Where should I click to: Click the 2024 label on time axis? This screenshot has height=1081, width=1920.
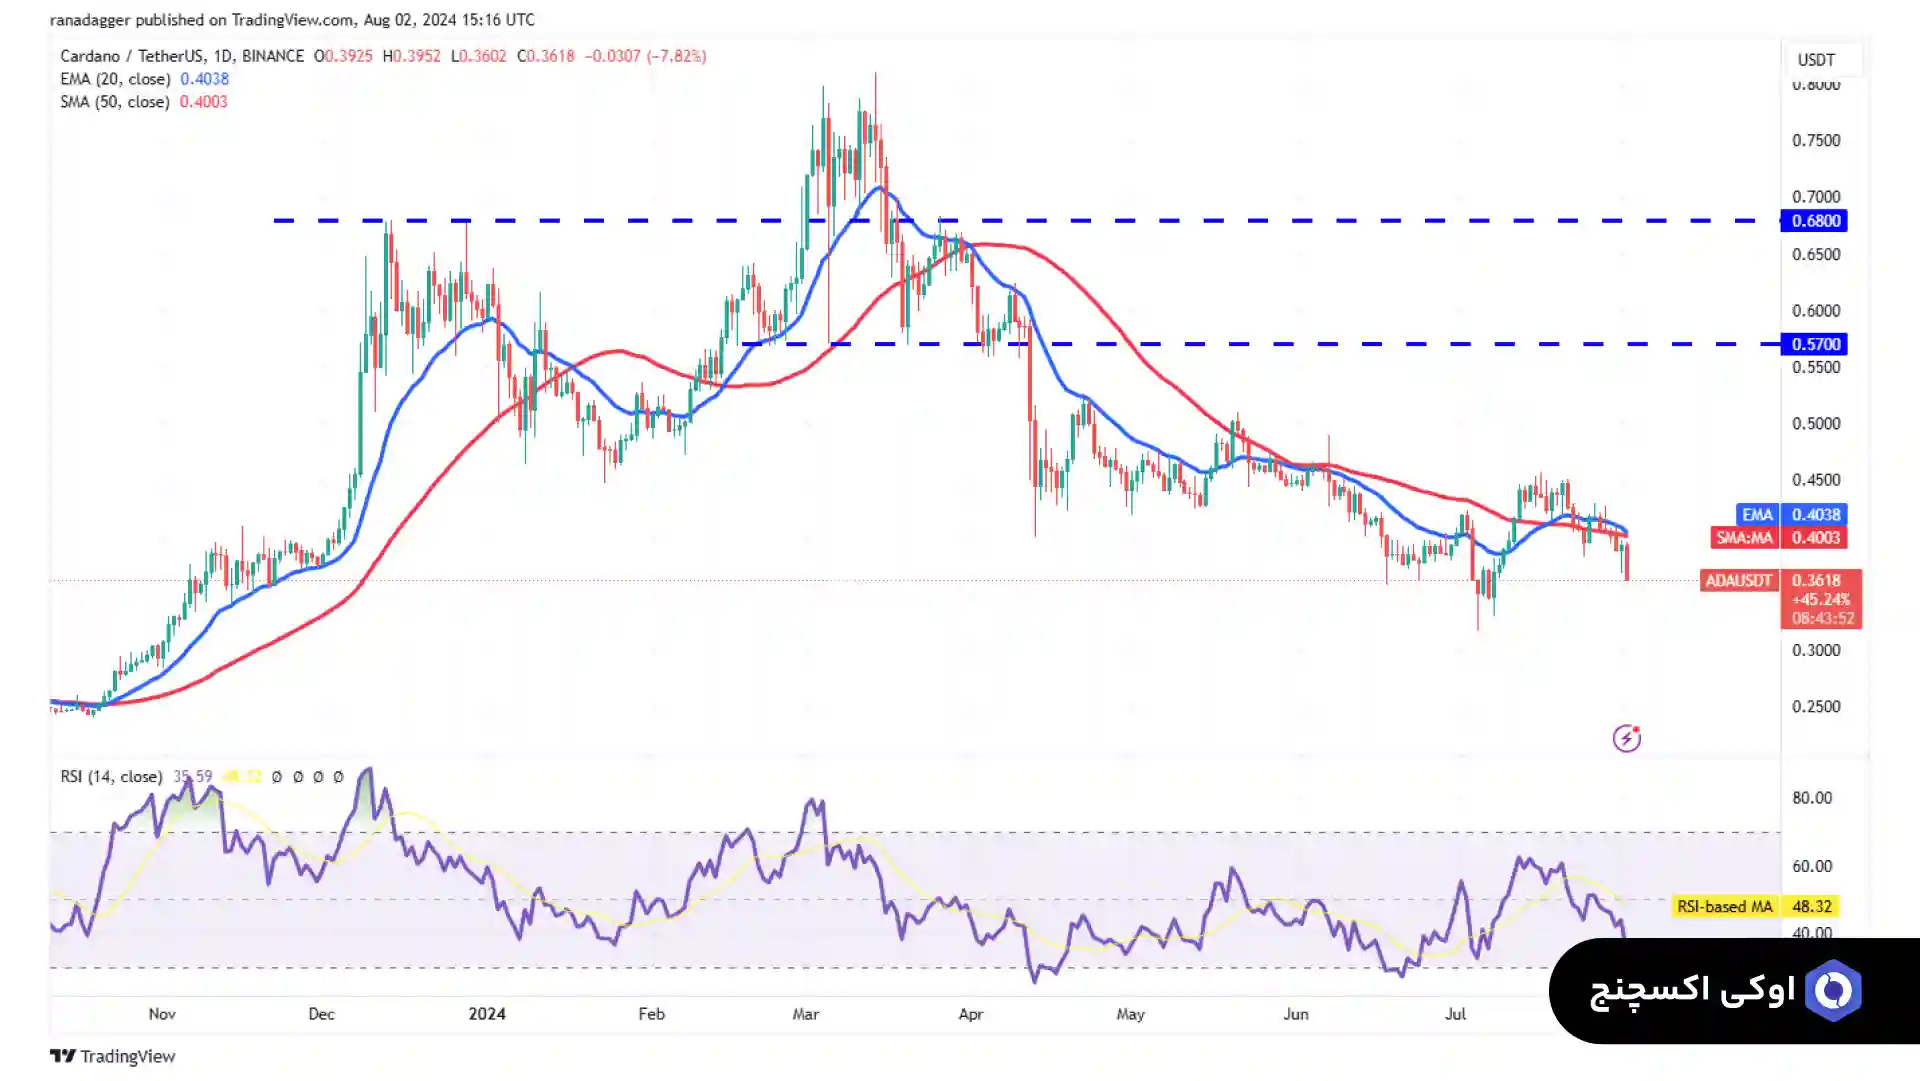(x=487, y=1013)
